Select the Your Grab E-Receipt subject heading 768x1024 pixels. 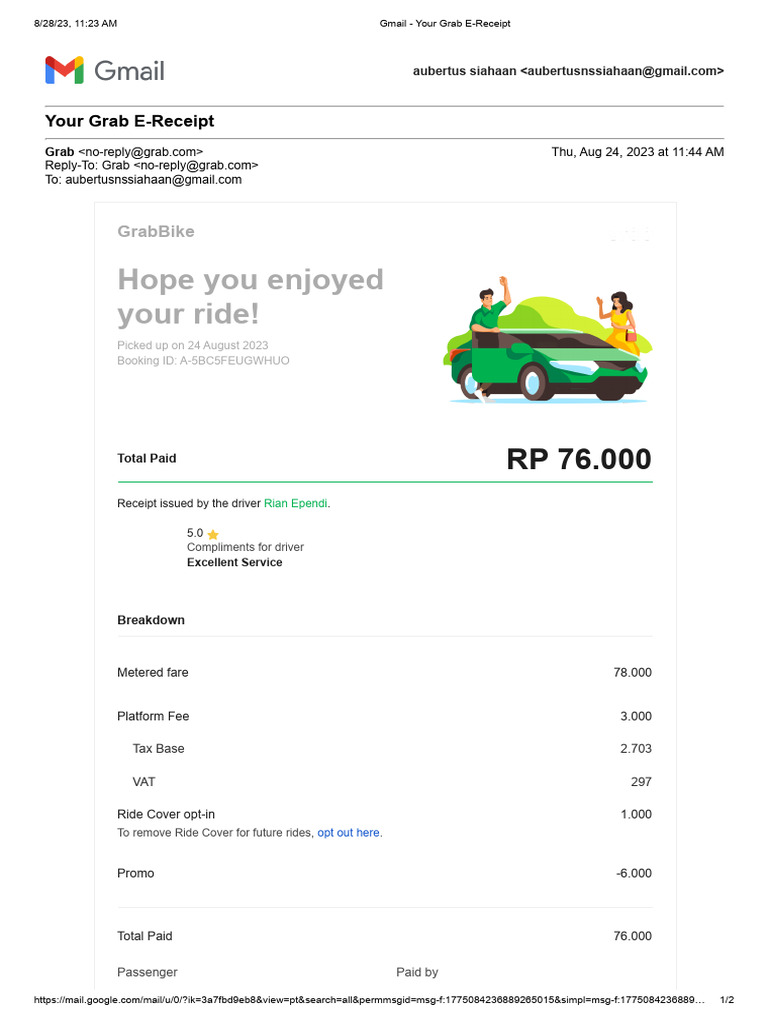129,121
